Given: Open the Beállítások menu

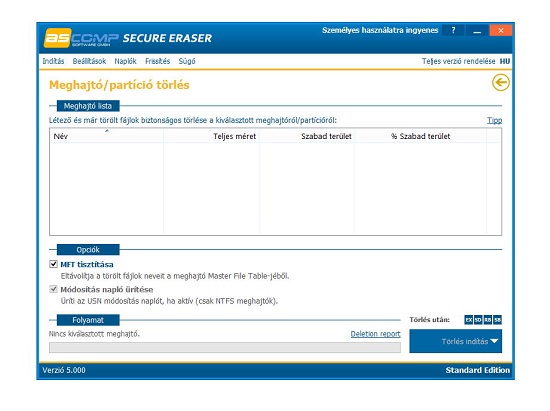Looking at the screenshot, I should pos(89,61).
